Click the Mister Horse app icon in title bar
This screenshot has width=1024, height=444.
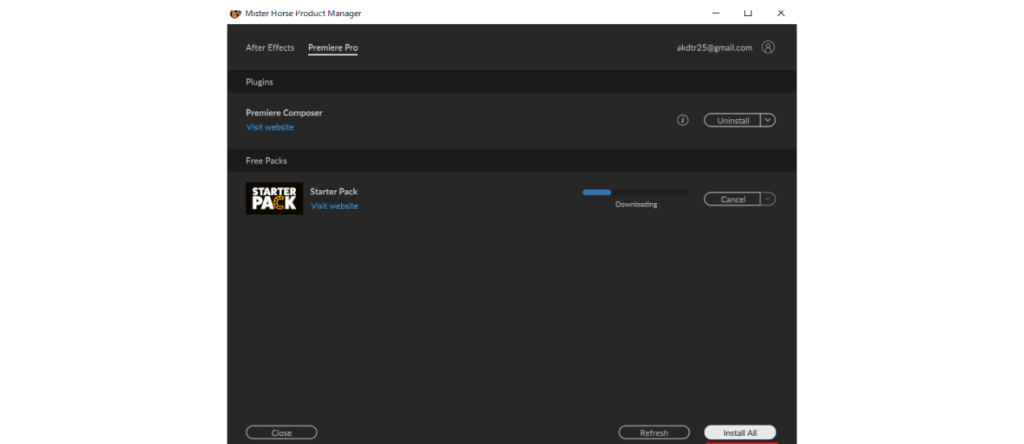coord(235,13)
